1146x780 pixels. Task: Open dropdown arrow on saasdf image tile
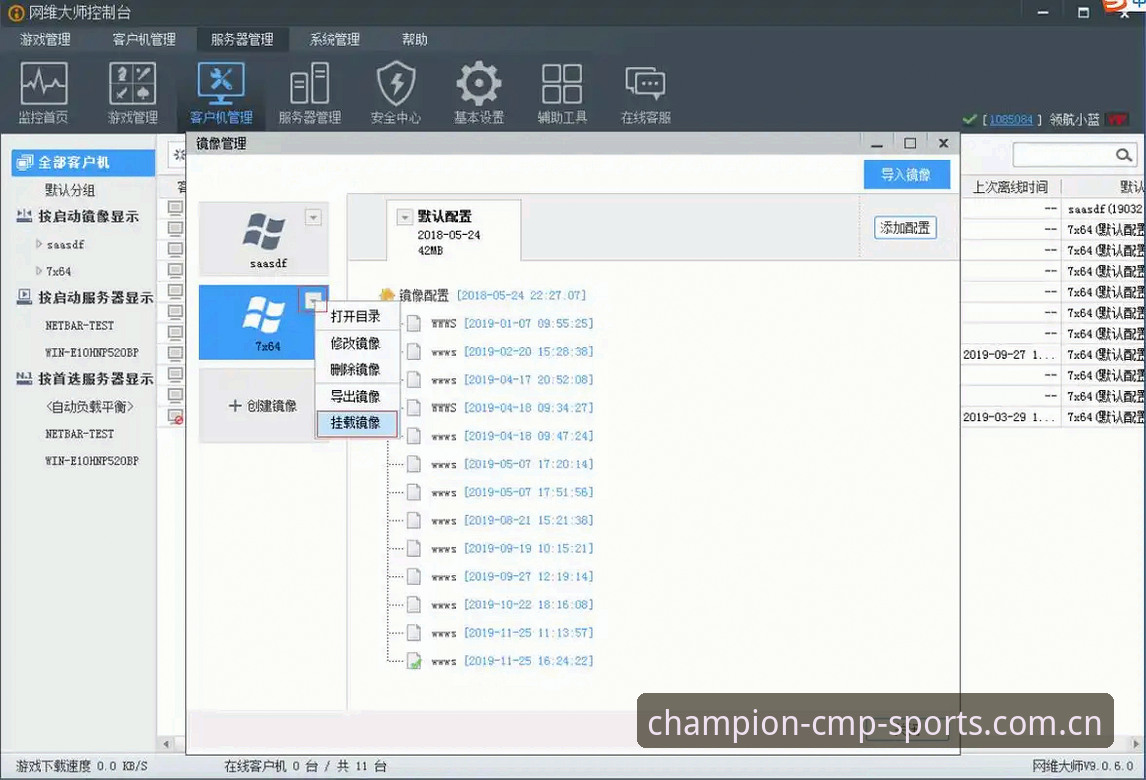click(x=313, y=217)
